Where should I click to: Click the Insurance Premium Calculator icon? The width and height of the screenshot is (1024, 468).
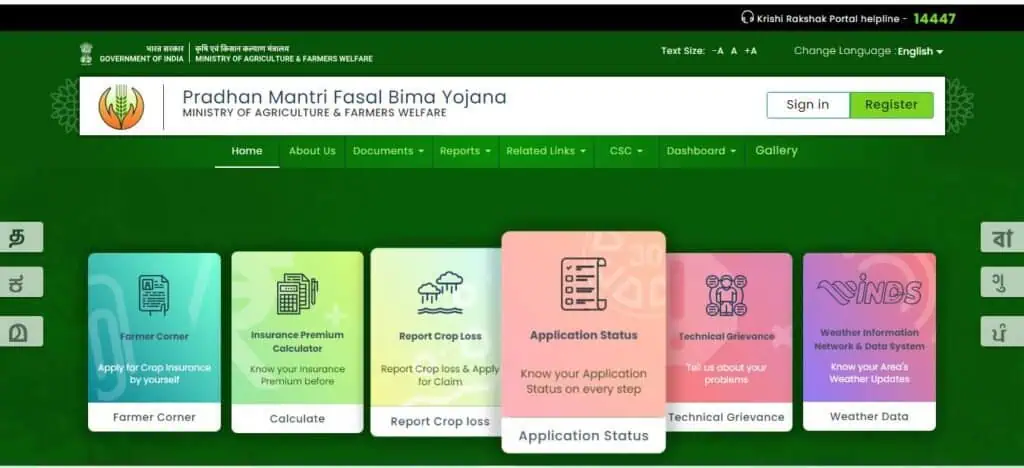tap(297, 294)
